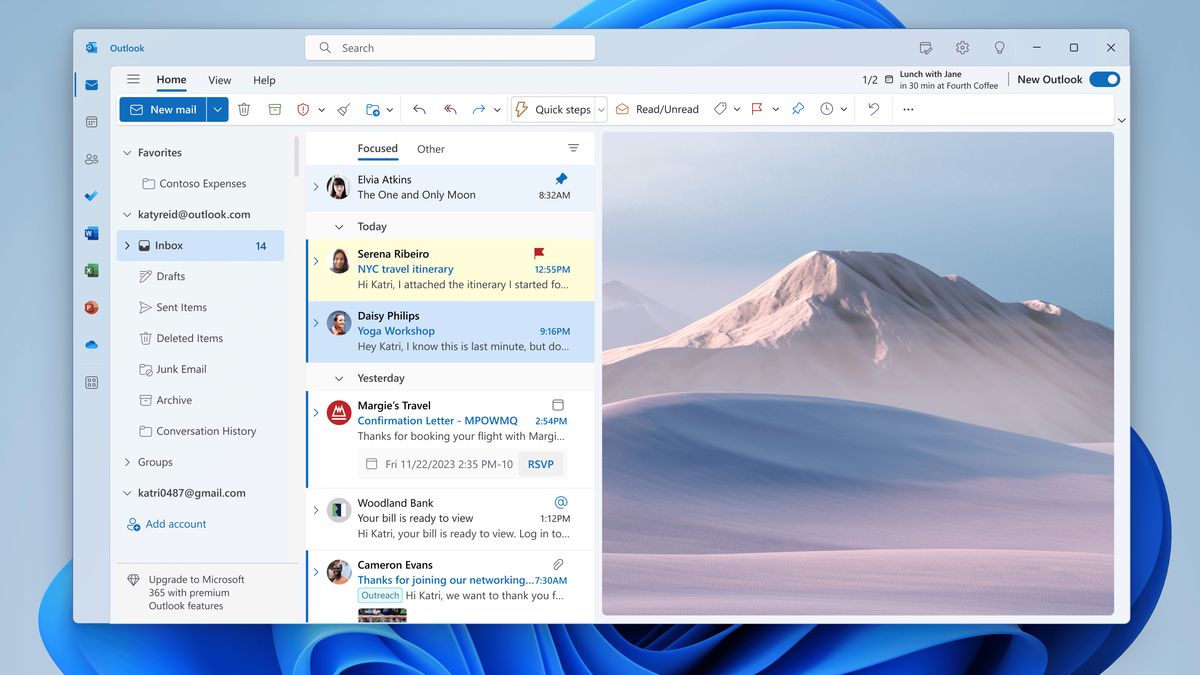Launch Excel from the left app bar
This screenshot has width=1200, height=675.
92,270
